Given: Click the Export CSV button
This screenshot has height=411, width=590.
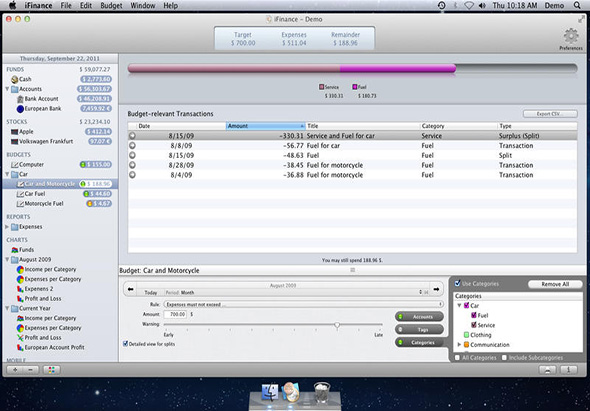Looking at the screenshot, I should pyautogui.click(x=550, y=114).
